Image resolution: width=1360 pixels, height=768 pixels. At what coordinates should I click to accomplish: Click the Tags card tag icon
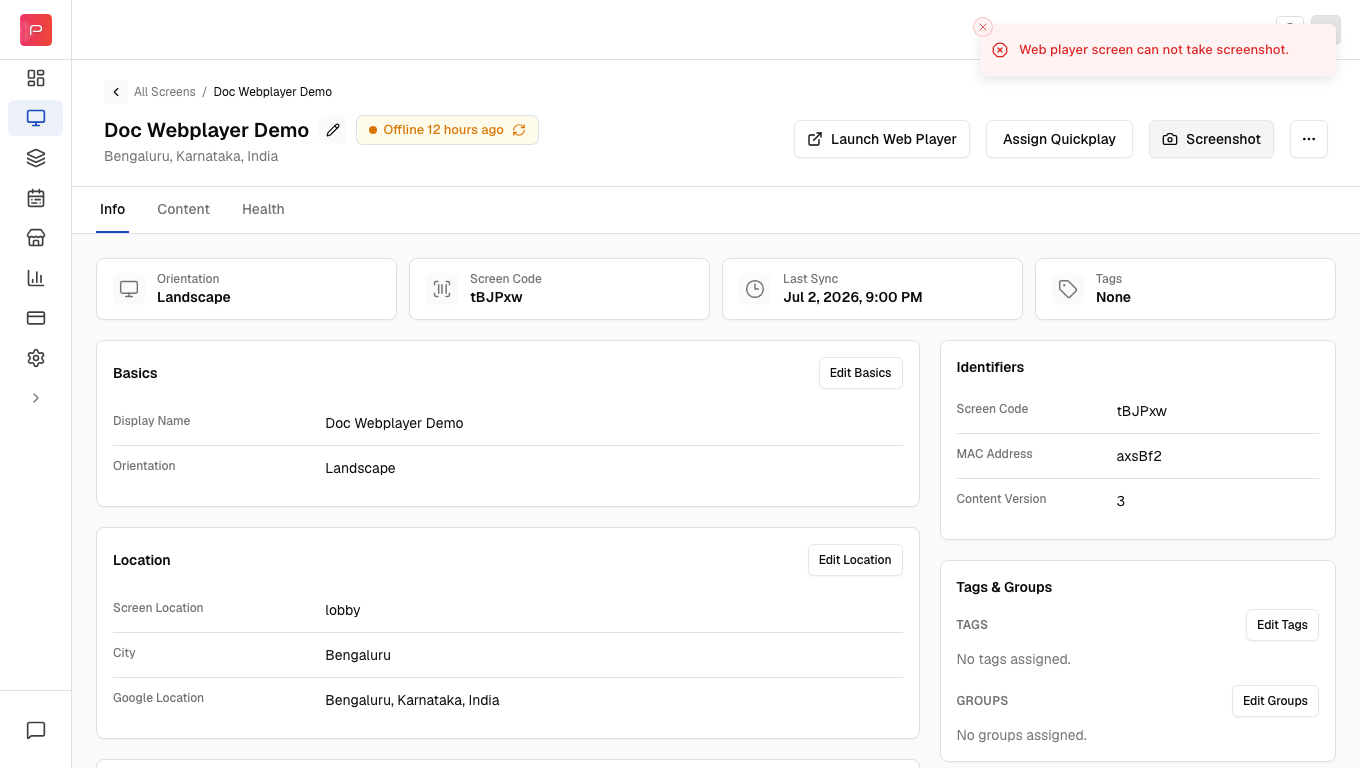click(x=1068, y=289)
